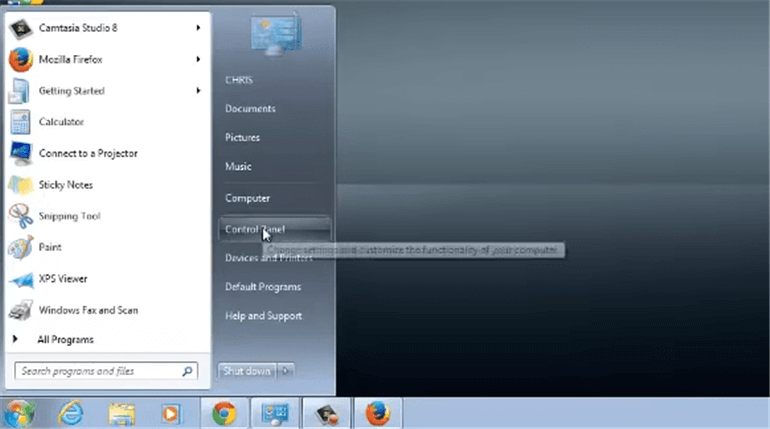Screen dimensions: 770x429
Task: Open Internet Explorer from taskbar
Action: point(70,413)
